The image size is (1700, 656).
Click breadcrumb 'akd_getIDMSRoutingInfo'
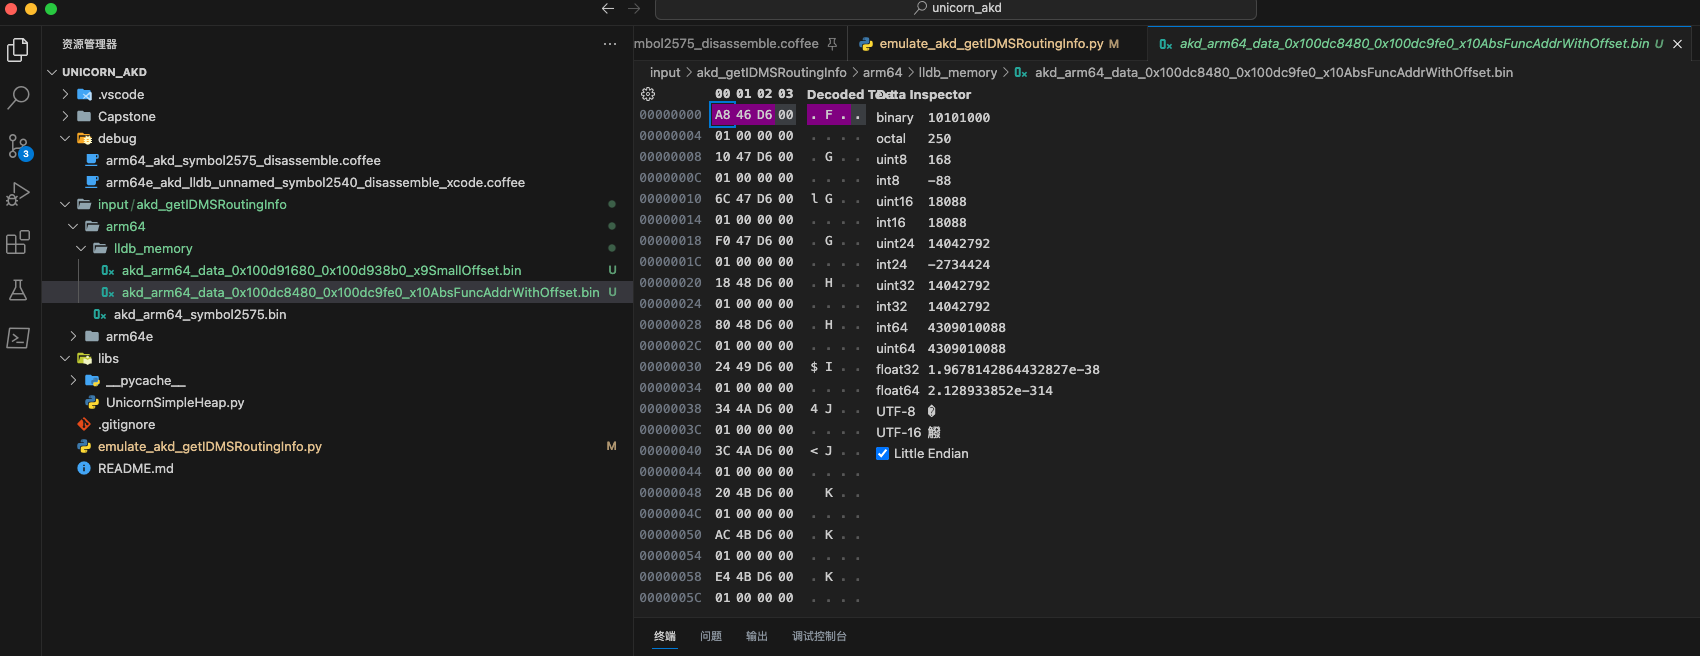pyautogui.click(x=771, y=72)
